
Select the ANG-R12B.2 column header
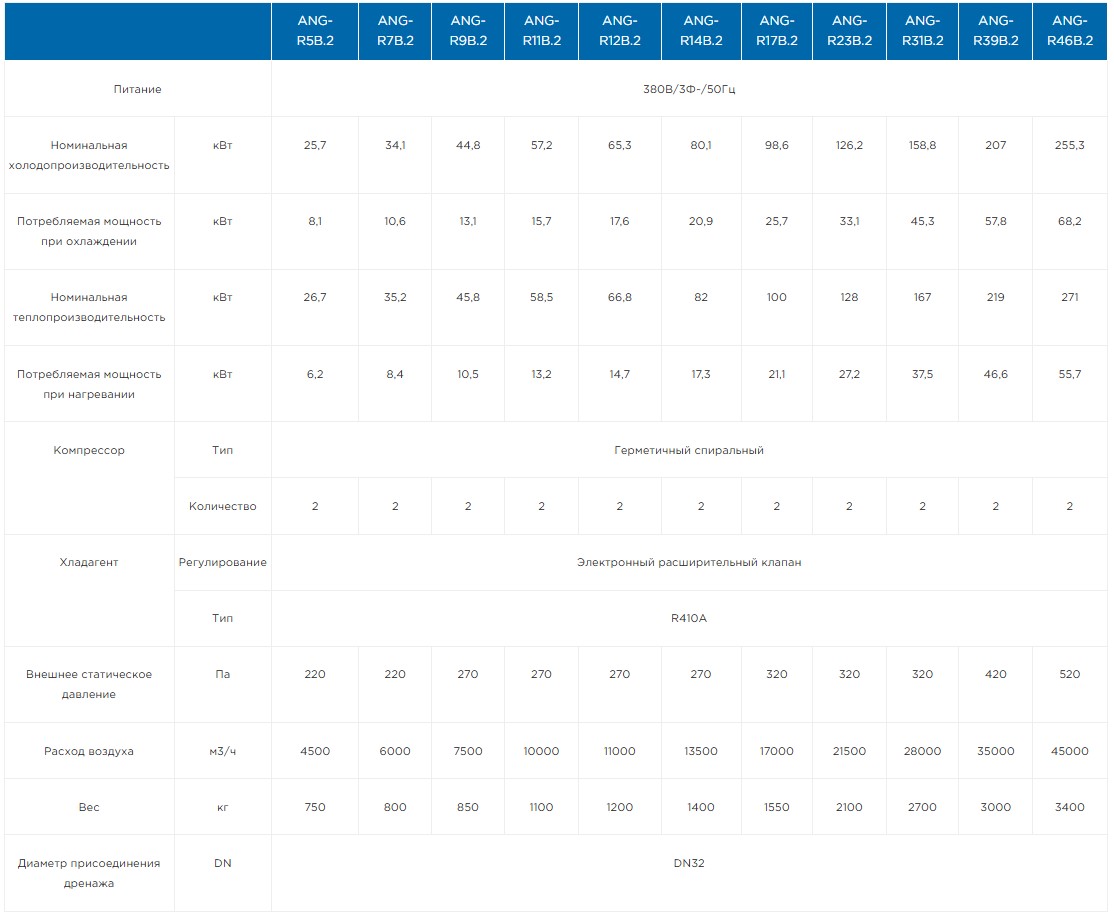pyautogui.click(x=619, y=30)
